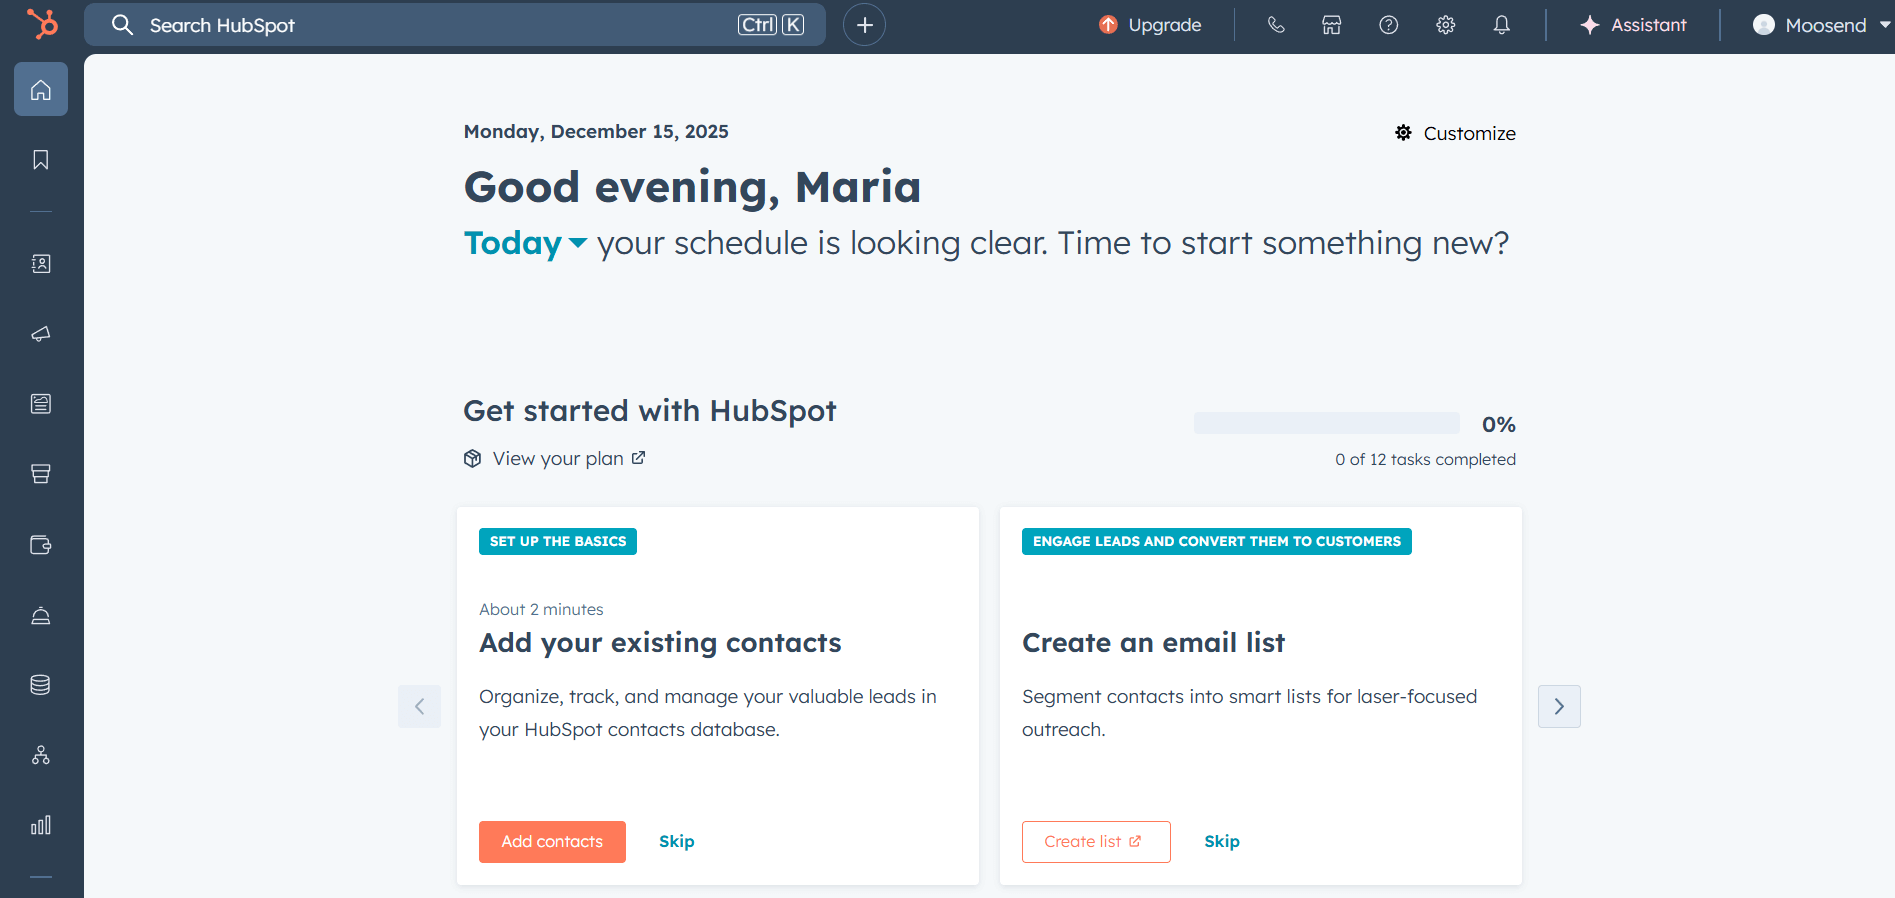Click the About 2 minutes label

[541, 609]
